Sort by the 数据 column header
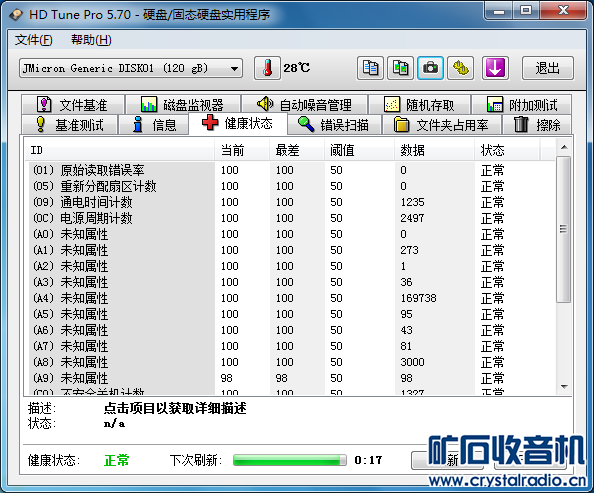Screen dimensions: 594x493 [434, 150]
